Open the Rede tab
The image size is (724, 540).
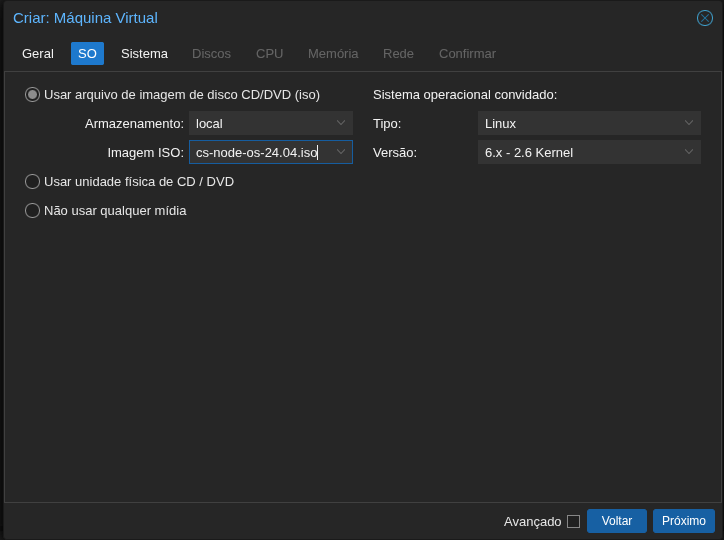(x=398, y=54)
